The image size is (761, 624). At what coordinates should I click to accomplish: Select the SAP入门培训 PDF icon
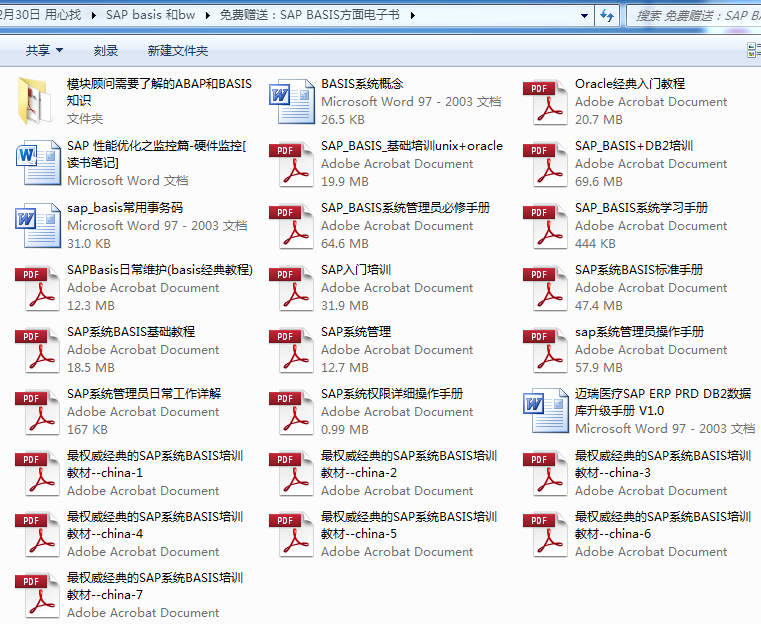(291, 288)
